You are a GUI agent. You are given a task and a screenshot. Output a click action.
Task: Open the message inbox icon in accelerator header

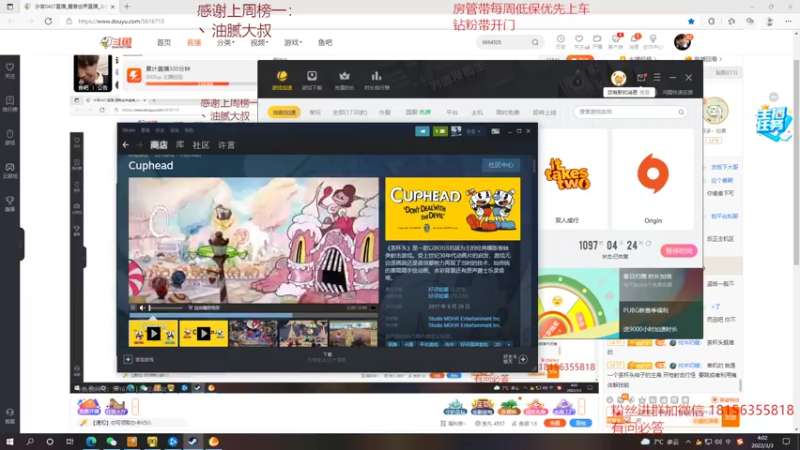point(641,78)
